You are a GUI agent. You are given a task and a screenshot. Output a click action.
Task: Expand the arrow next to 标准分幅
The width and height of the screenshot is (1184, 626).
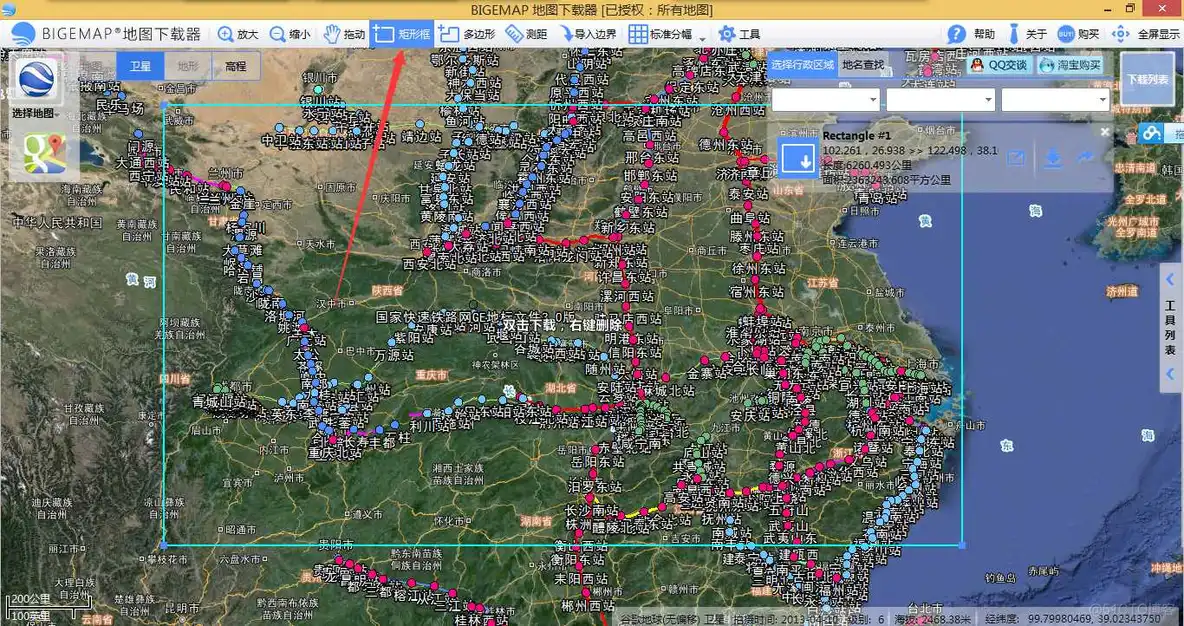(702, 38)
